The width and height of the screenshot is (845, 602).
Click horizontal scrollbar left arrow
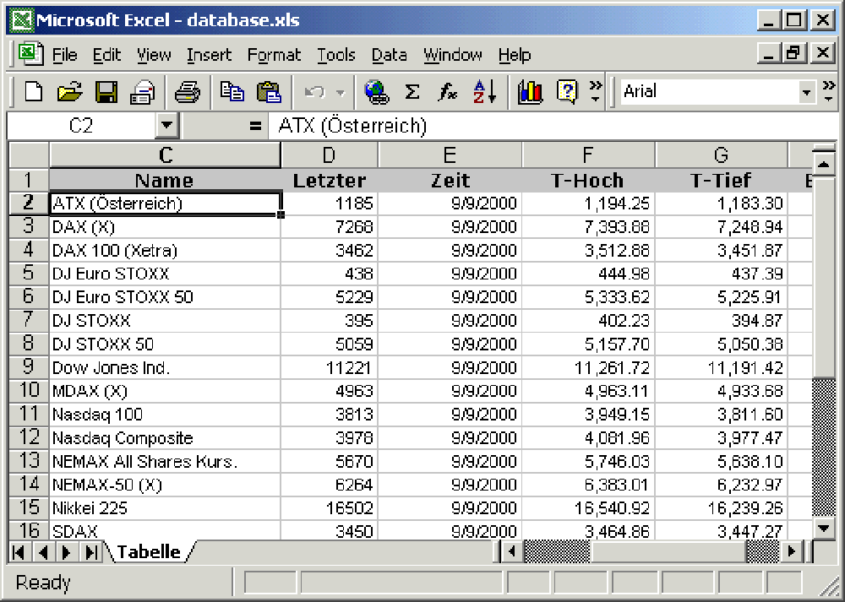(x=512, y=552)
